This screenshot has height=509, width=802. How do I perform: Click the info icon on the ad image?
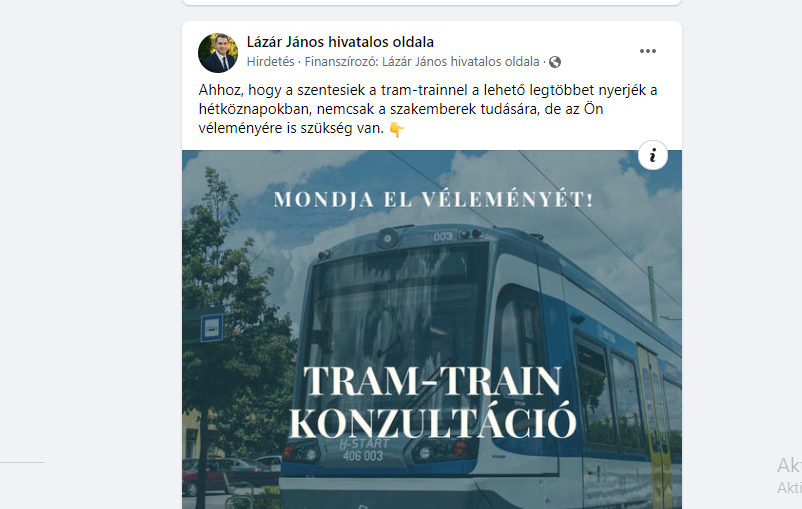(653, 155)
